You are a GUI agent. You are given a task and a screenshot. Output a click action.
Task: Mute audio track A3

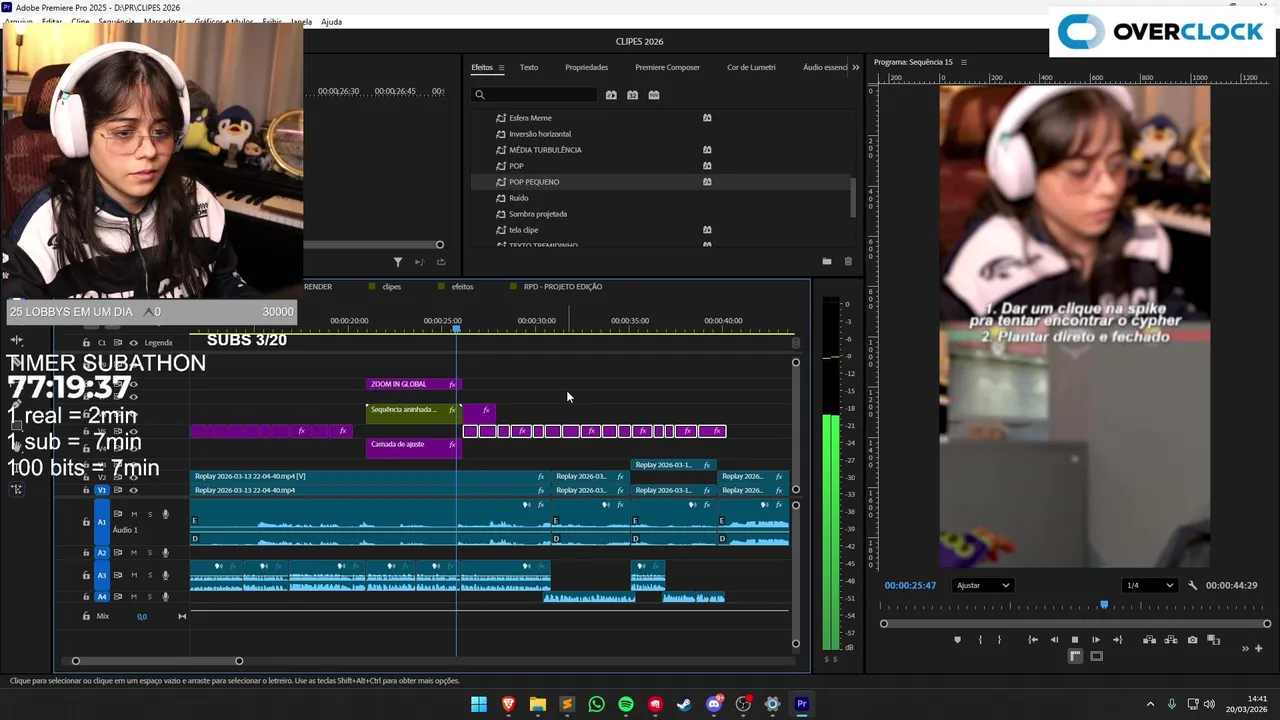click(134, 575)
